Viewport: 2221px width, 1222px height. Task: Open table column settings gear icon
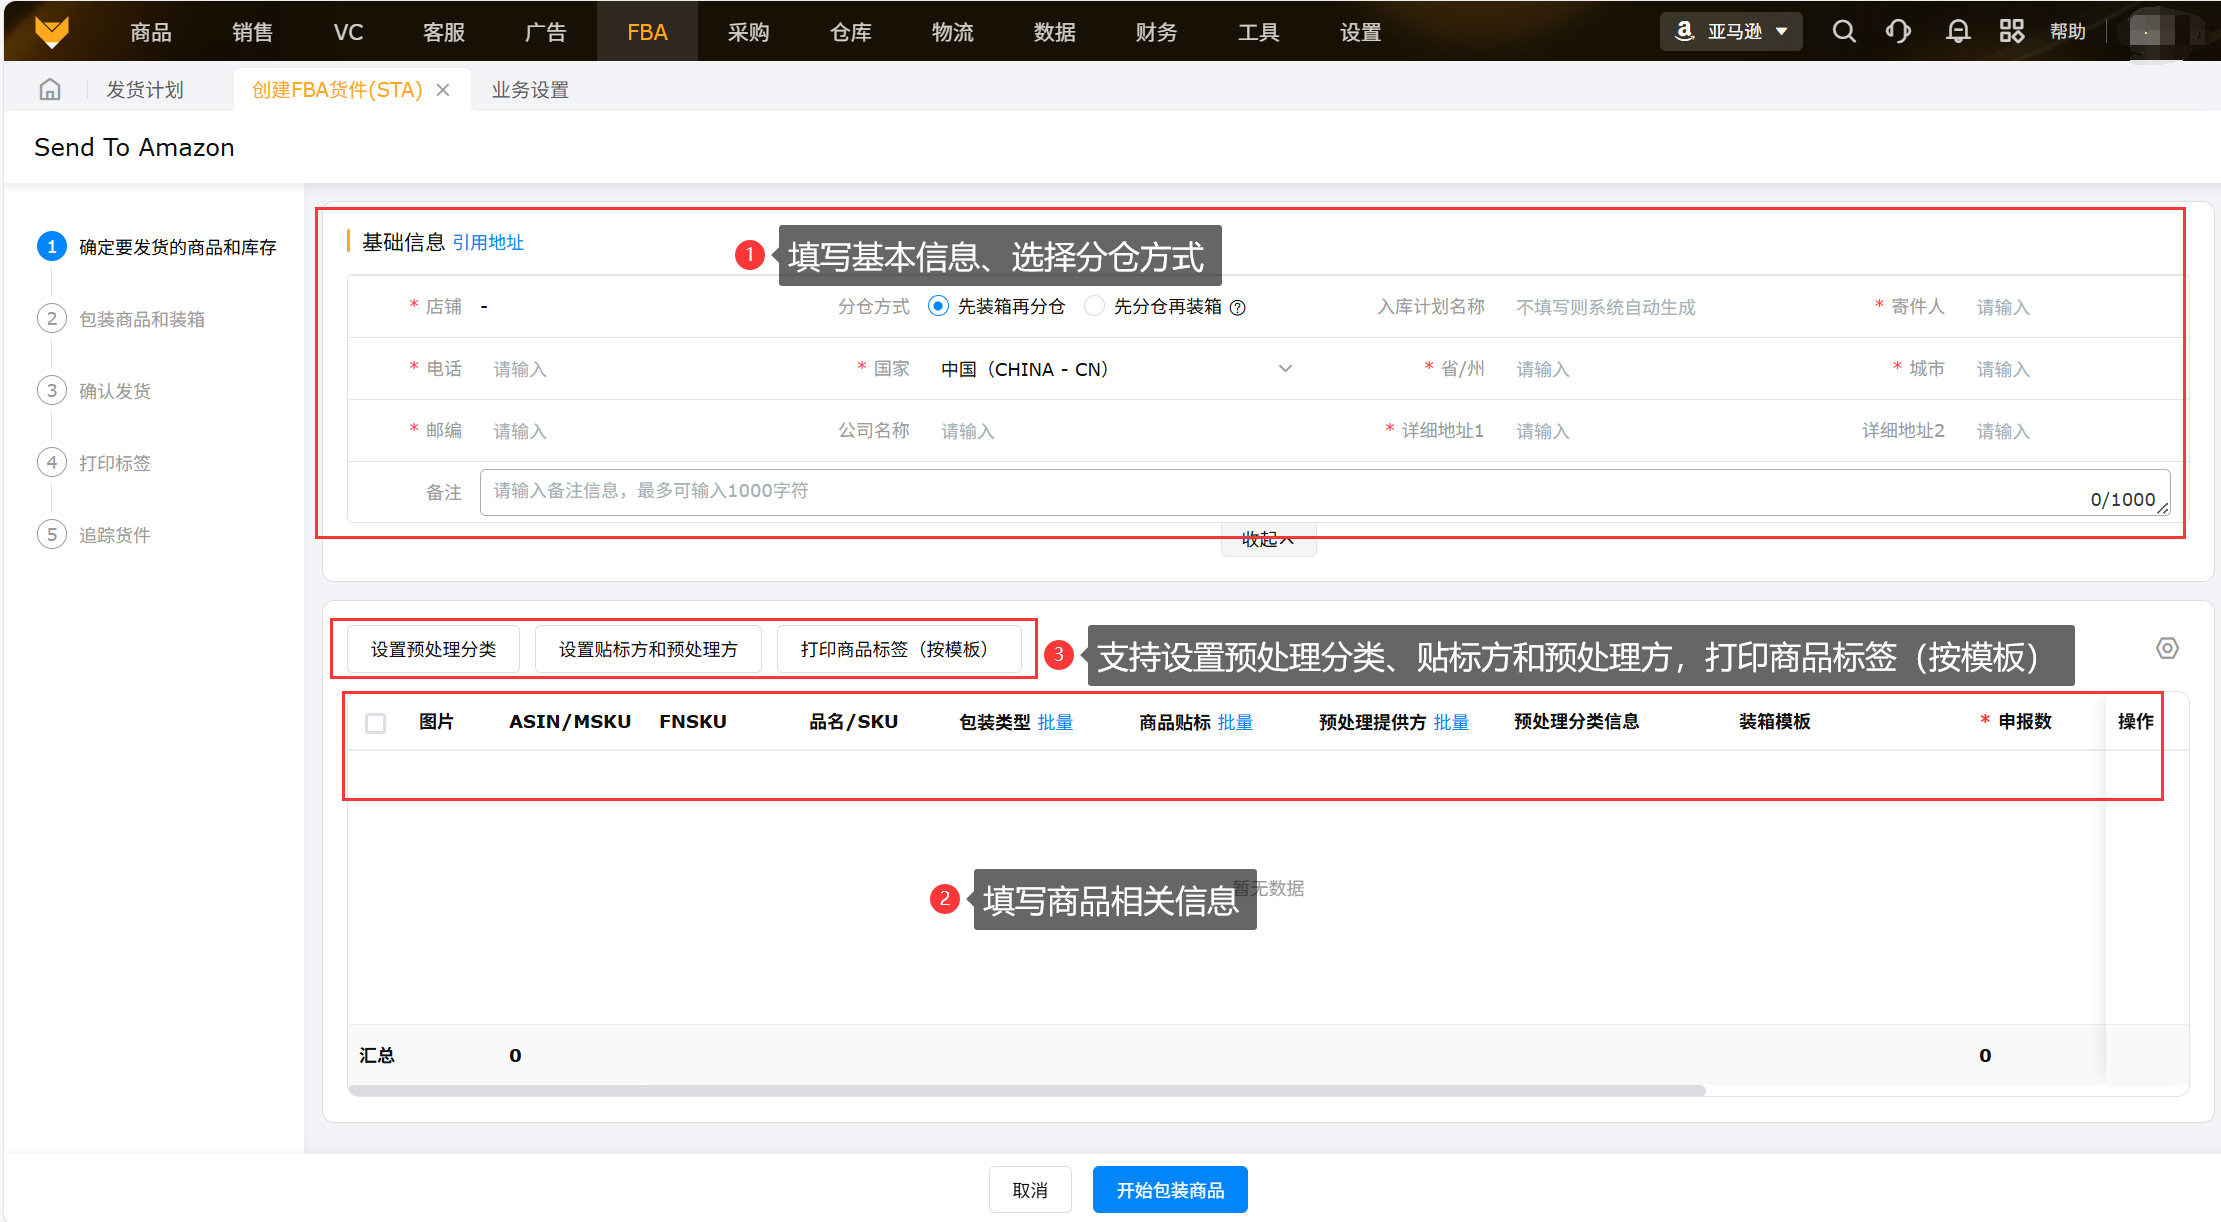pos(2166,649)
